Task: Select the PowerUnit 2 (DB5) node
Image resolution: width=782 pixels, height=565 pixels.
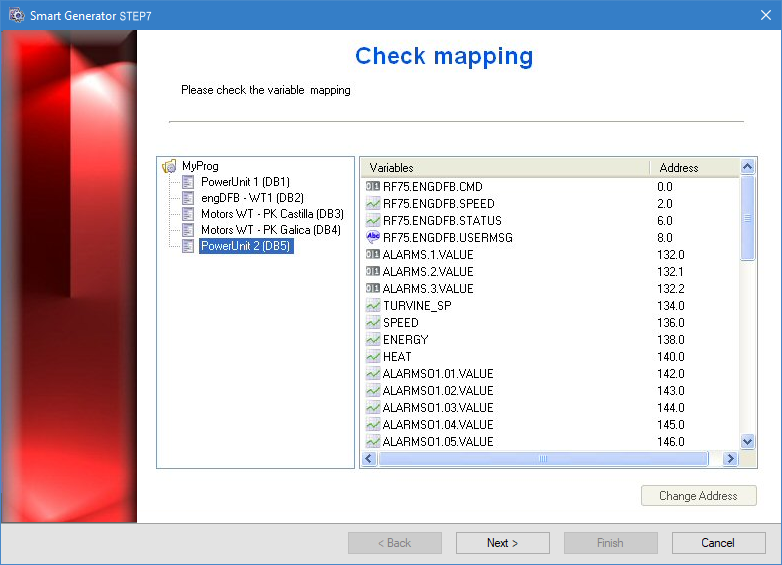Action: pos(245,246)
